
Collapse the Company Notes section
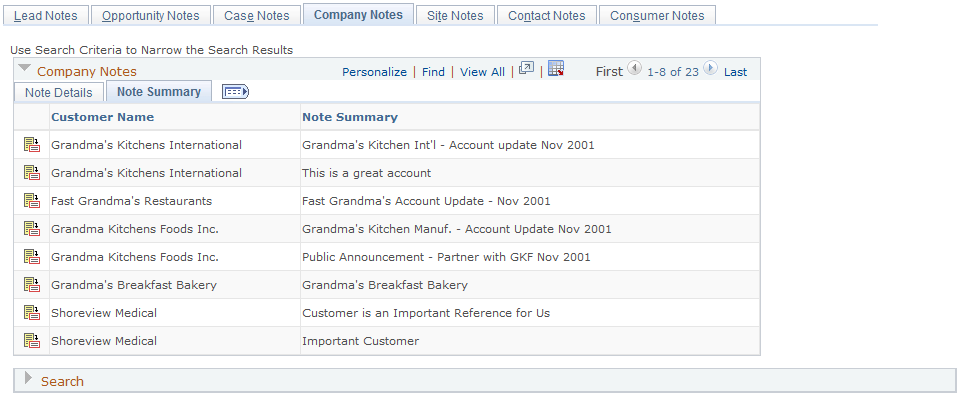(x=25, y=69)
